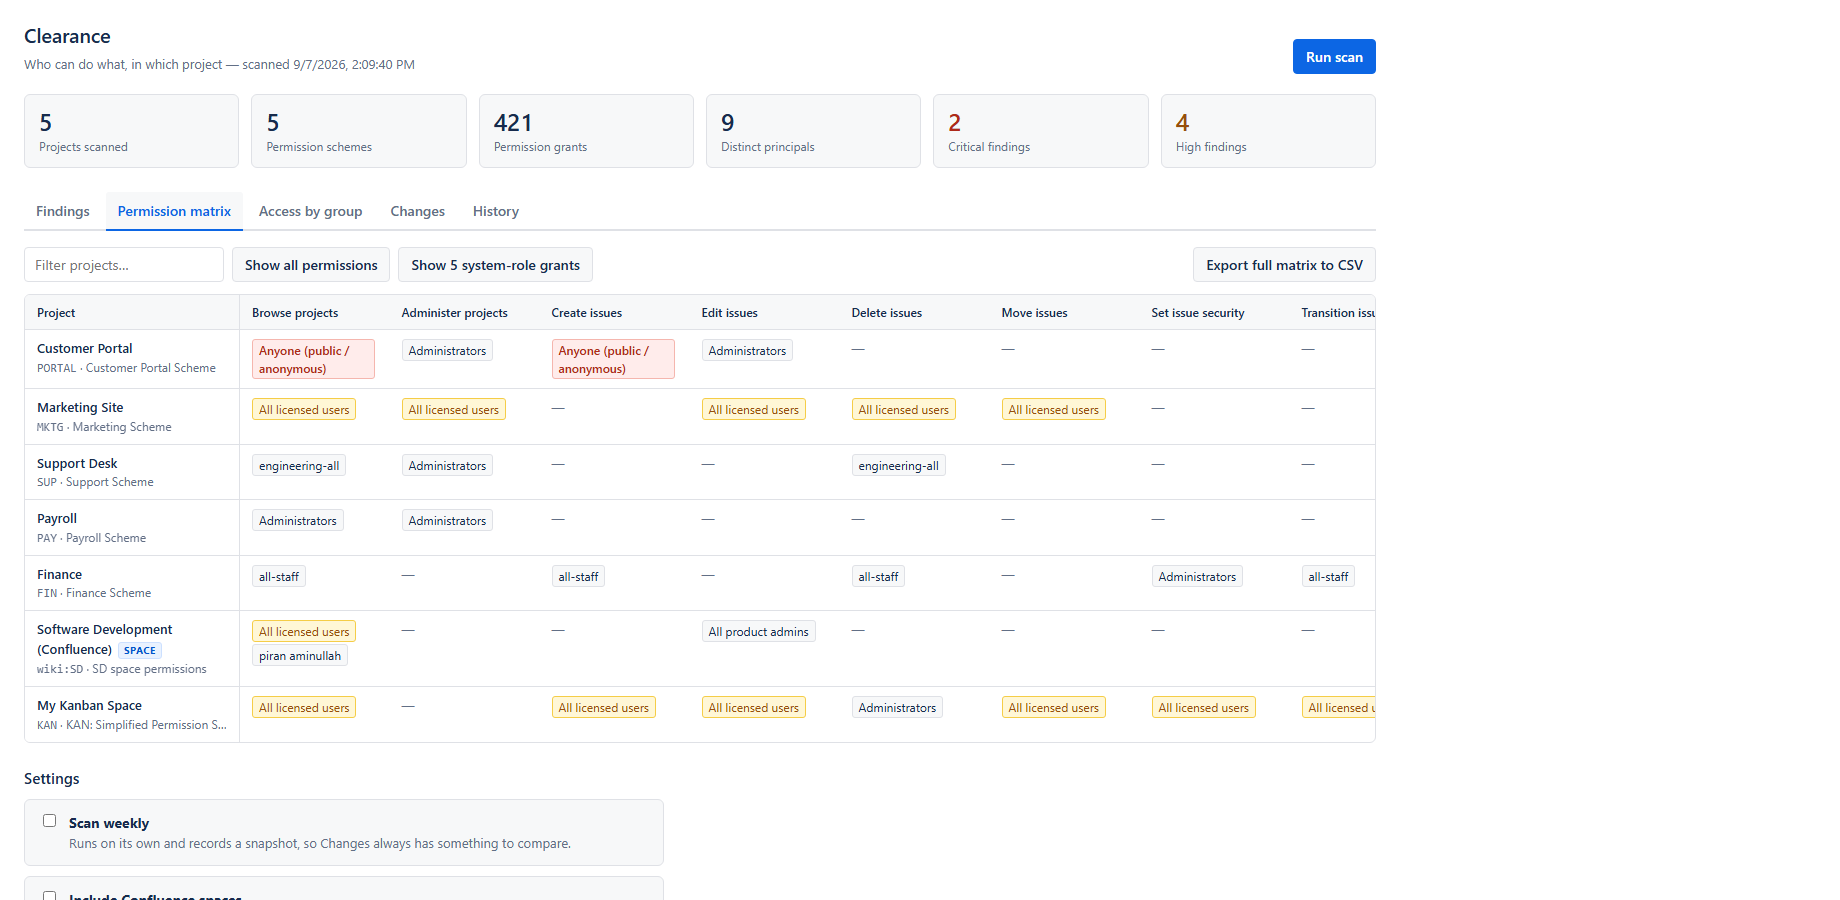Click Show all permissions button

pos(311,265)
